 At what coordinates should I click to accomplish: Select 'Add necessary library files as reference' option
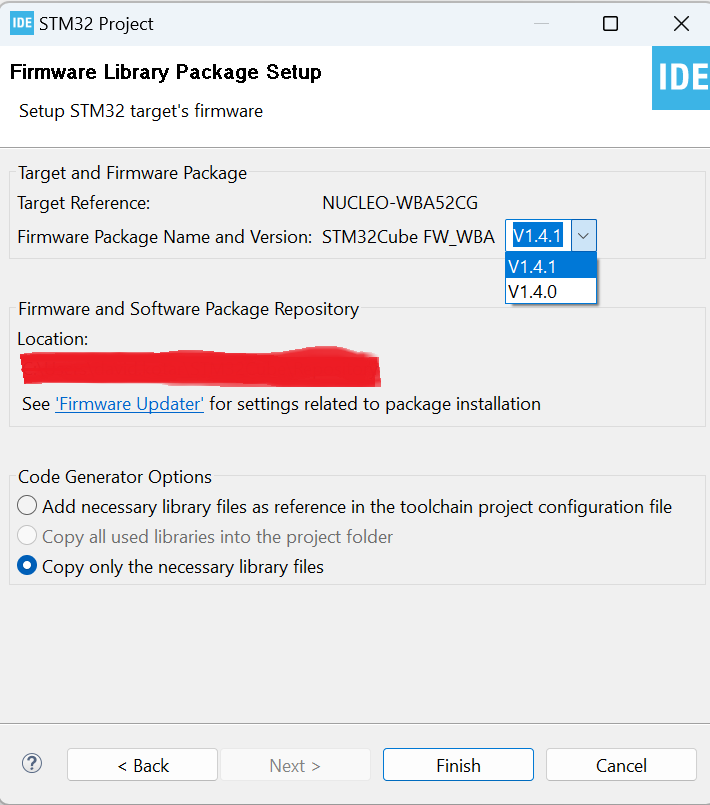click(x=28, y=506)
